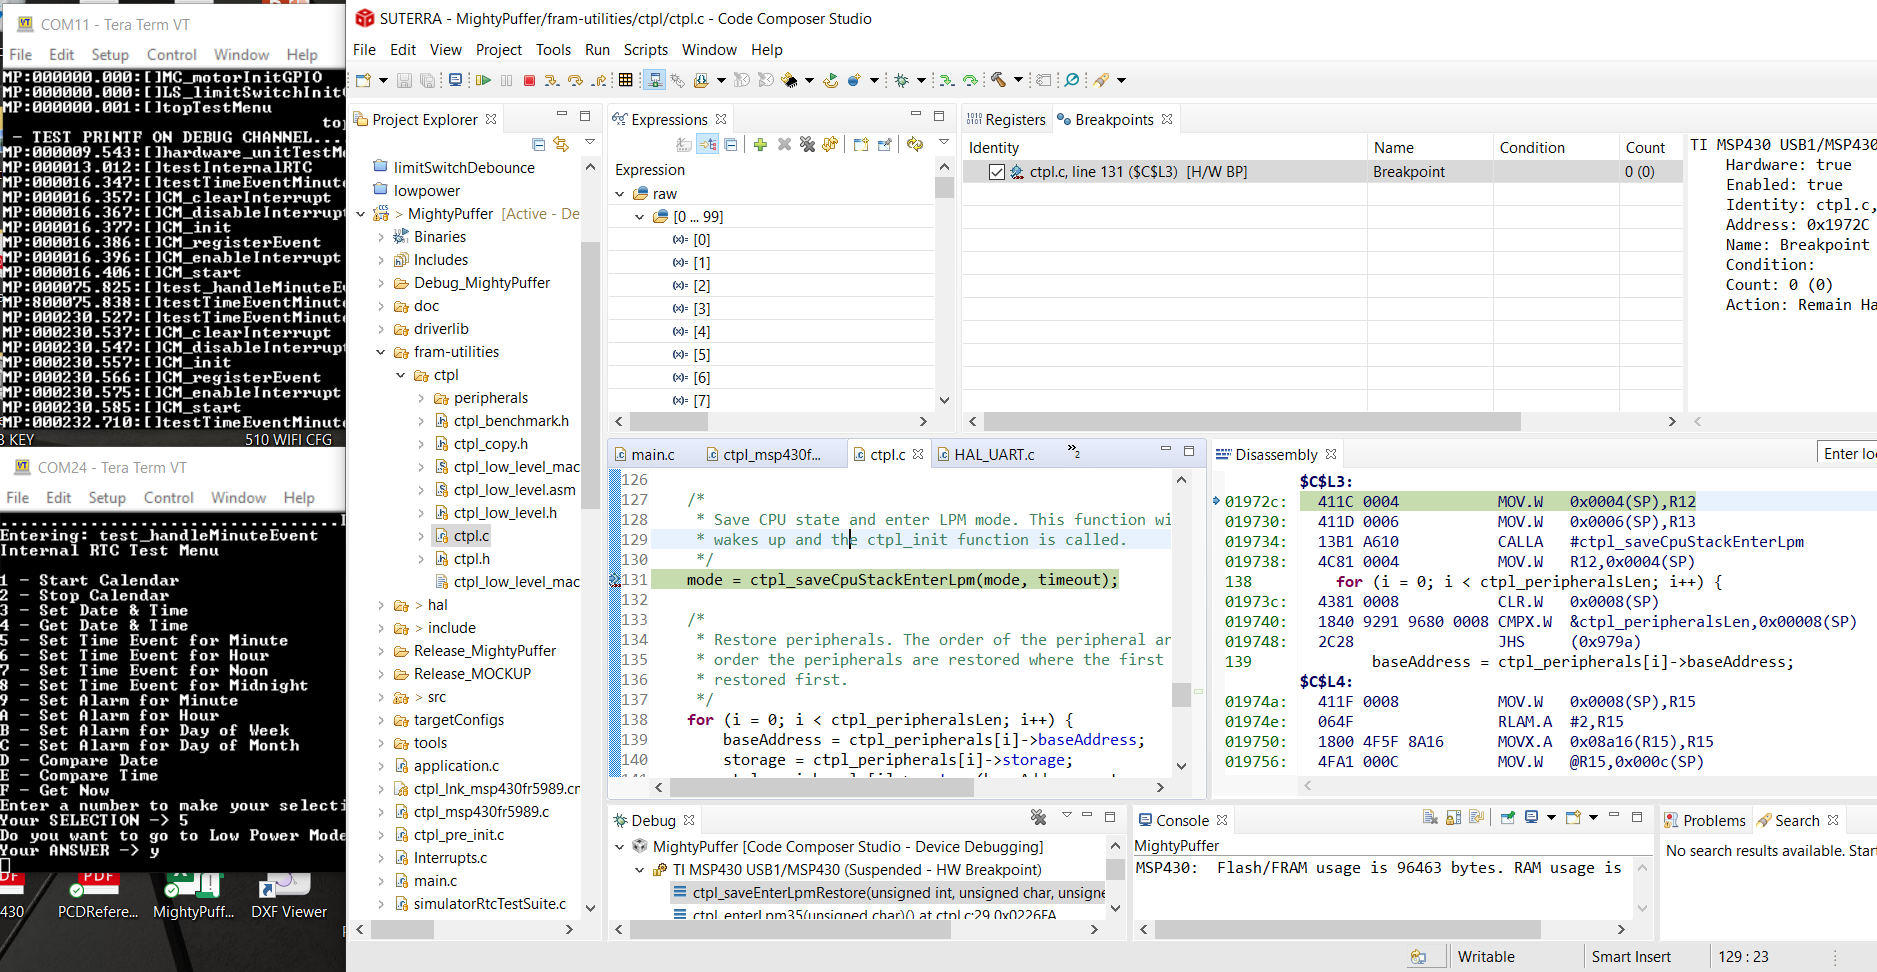Add a new expression with green plus
The image size is (1877, 972).
[x=760, y=145]
